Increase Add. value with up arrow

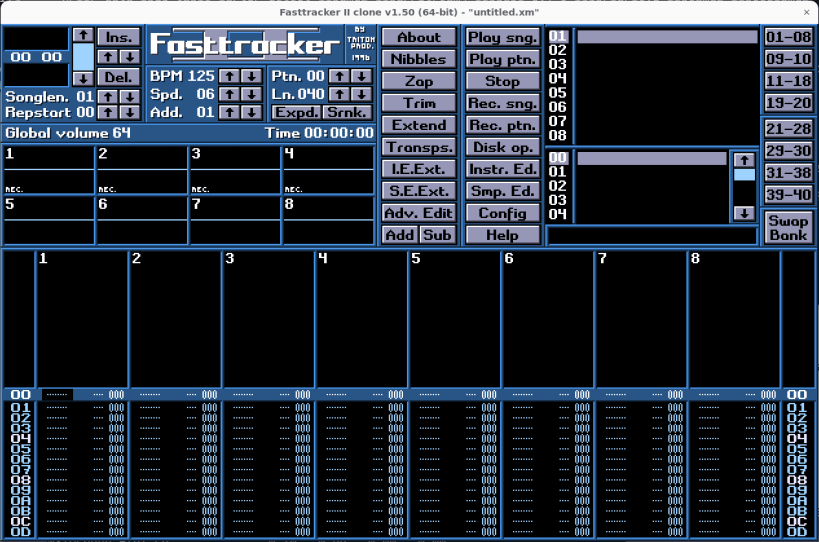click(x=229, y=112)
